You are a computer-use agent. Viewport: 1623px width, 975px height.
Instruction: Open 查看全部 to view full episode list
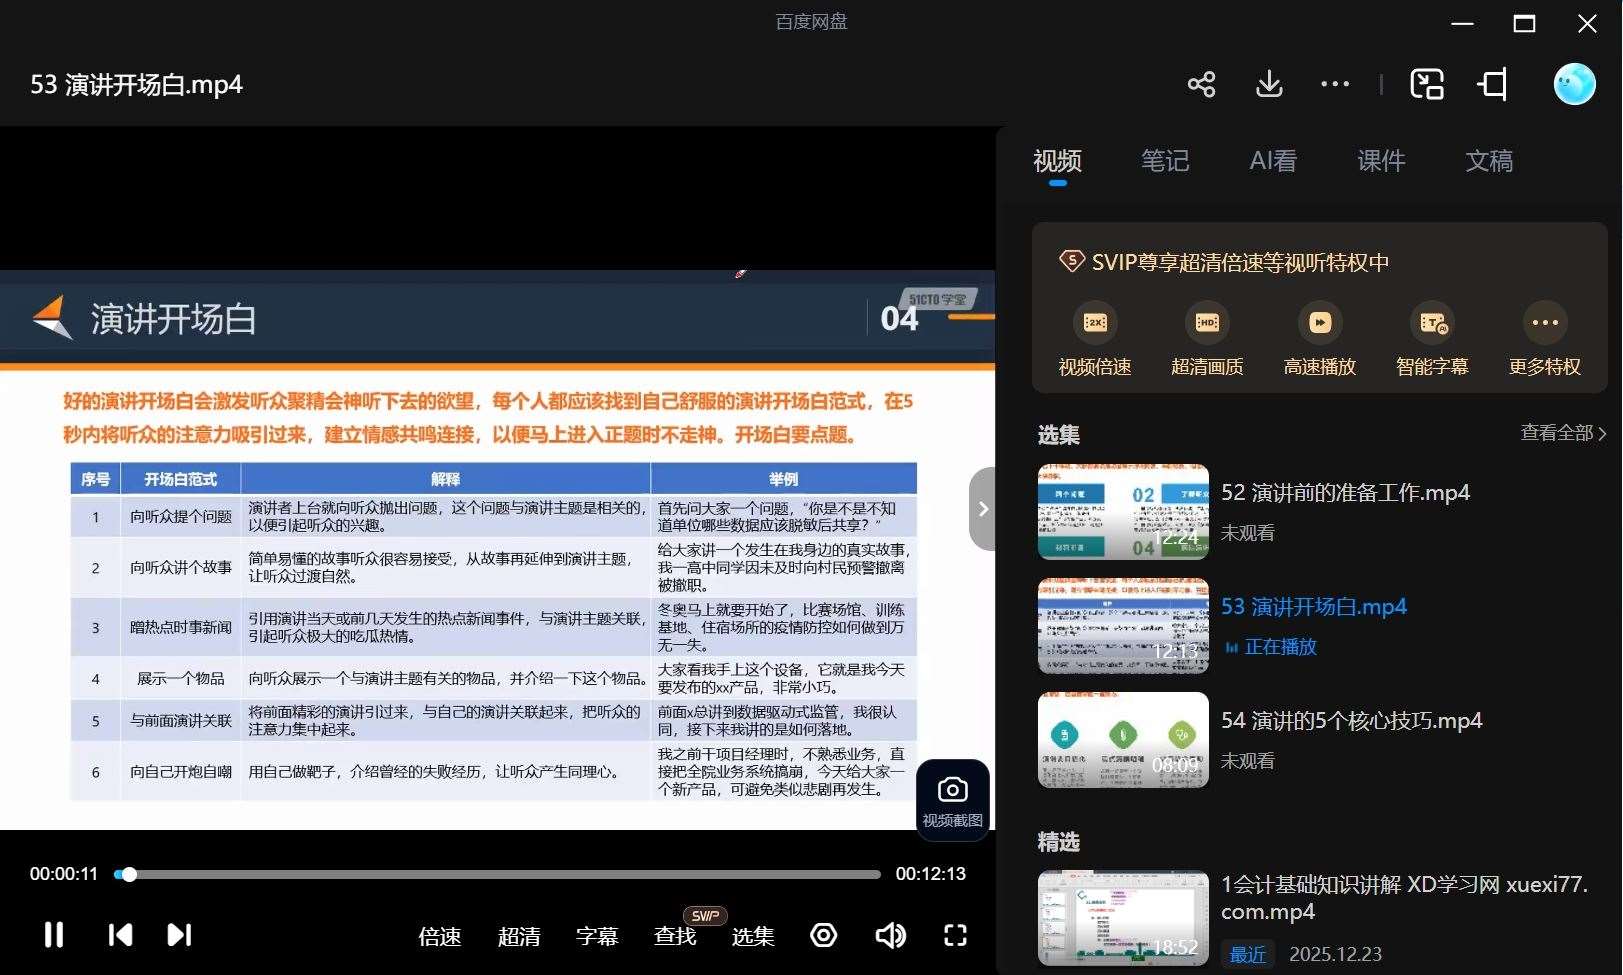1561,433
